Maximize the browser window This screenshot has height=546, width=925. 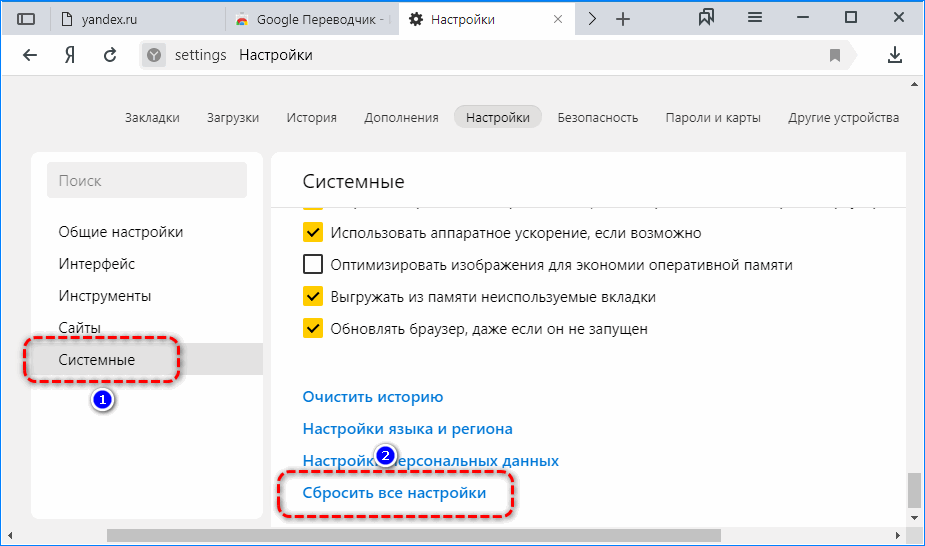851,18
